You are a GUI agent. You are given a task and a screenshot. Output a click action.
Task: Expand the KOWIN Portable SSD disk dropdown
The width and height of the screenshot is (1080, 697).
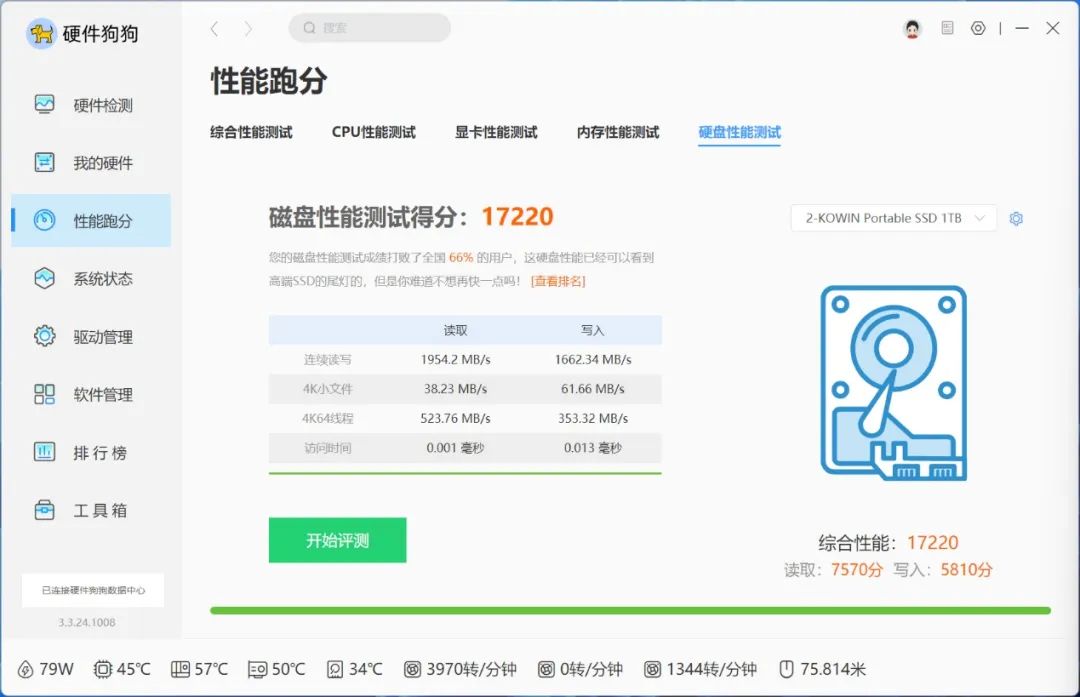tap(893, 218)
